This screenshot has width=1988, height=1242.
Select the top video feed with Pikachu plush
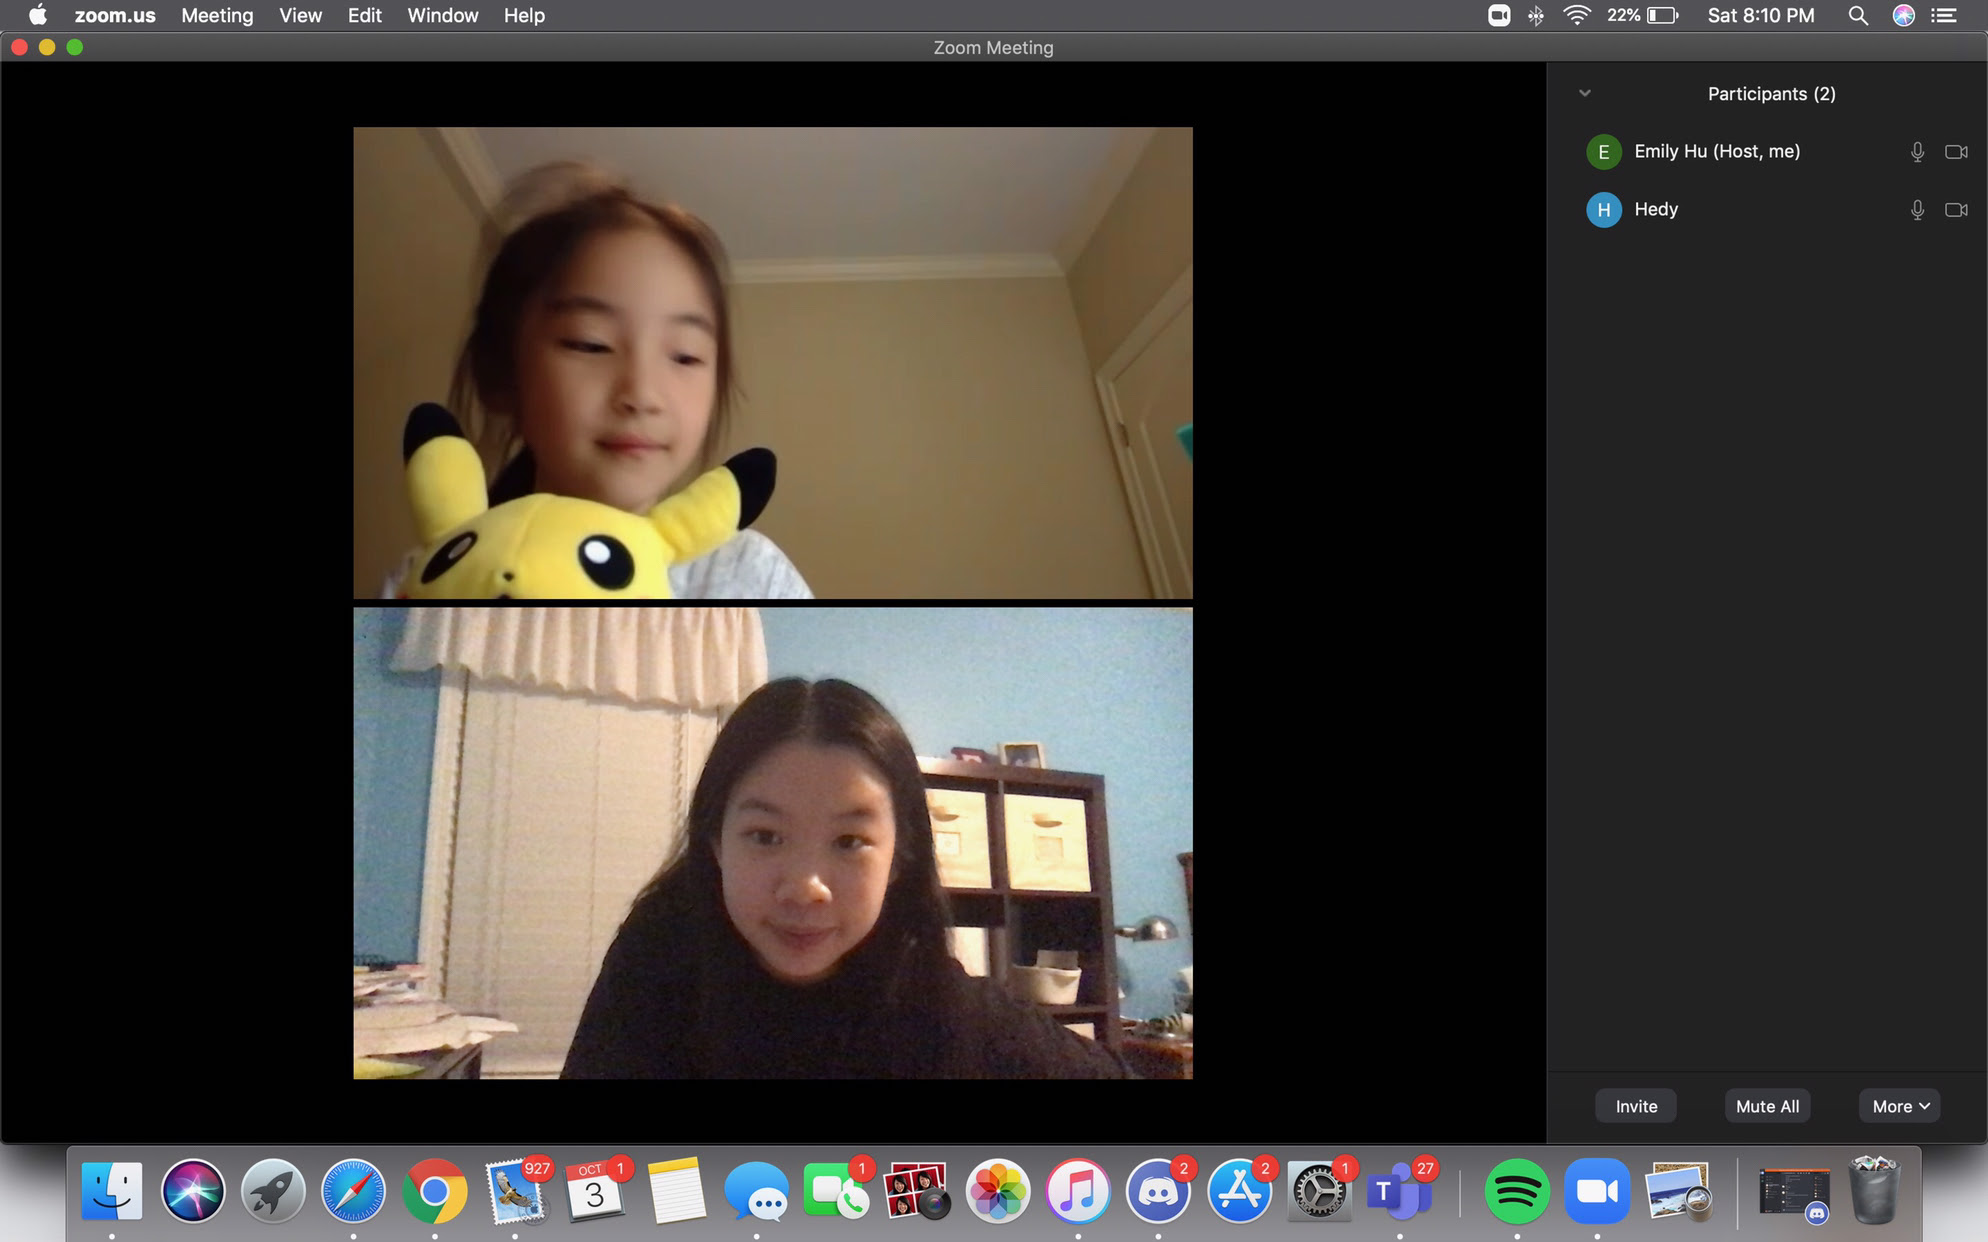[x=773, y=363]
